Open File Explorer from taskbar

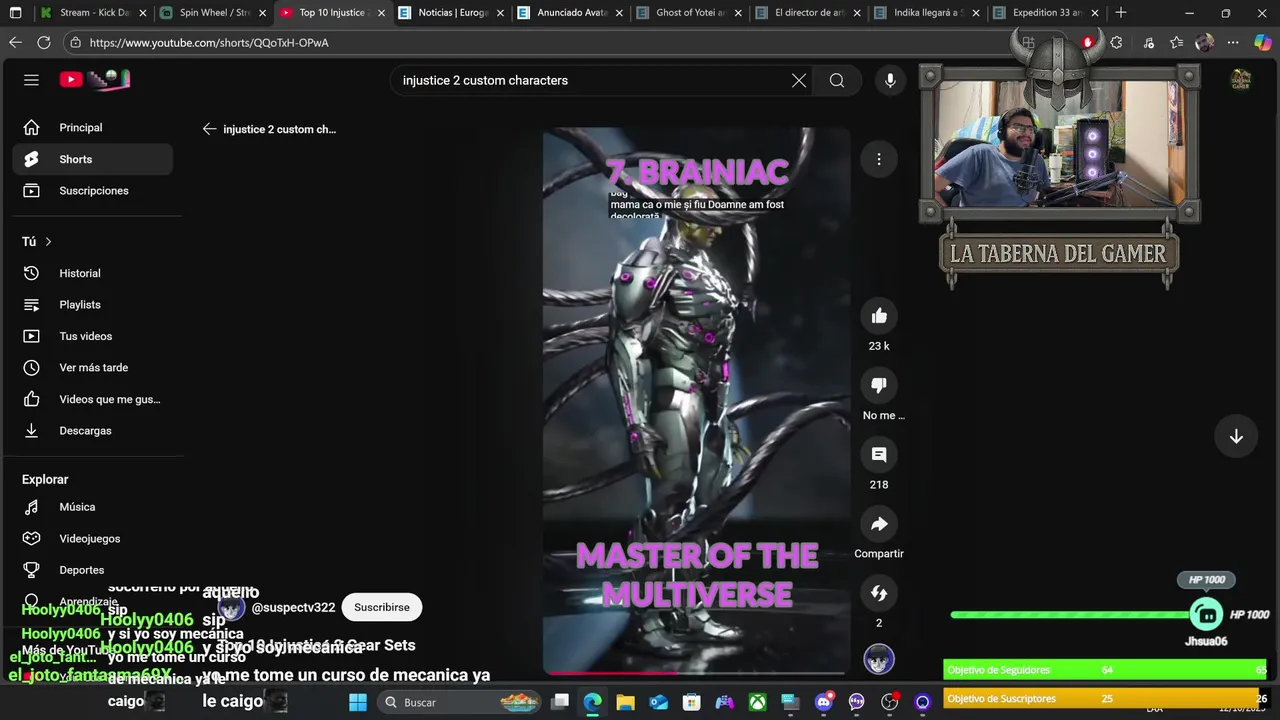626,702
